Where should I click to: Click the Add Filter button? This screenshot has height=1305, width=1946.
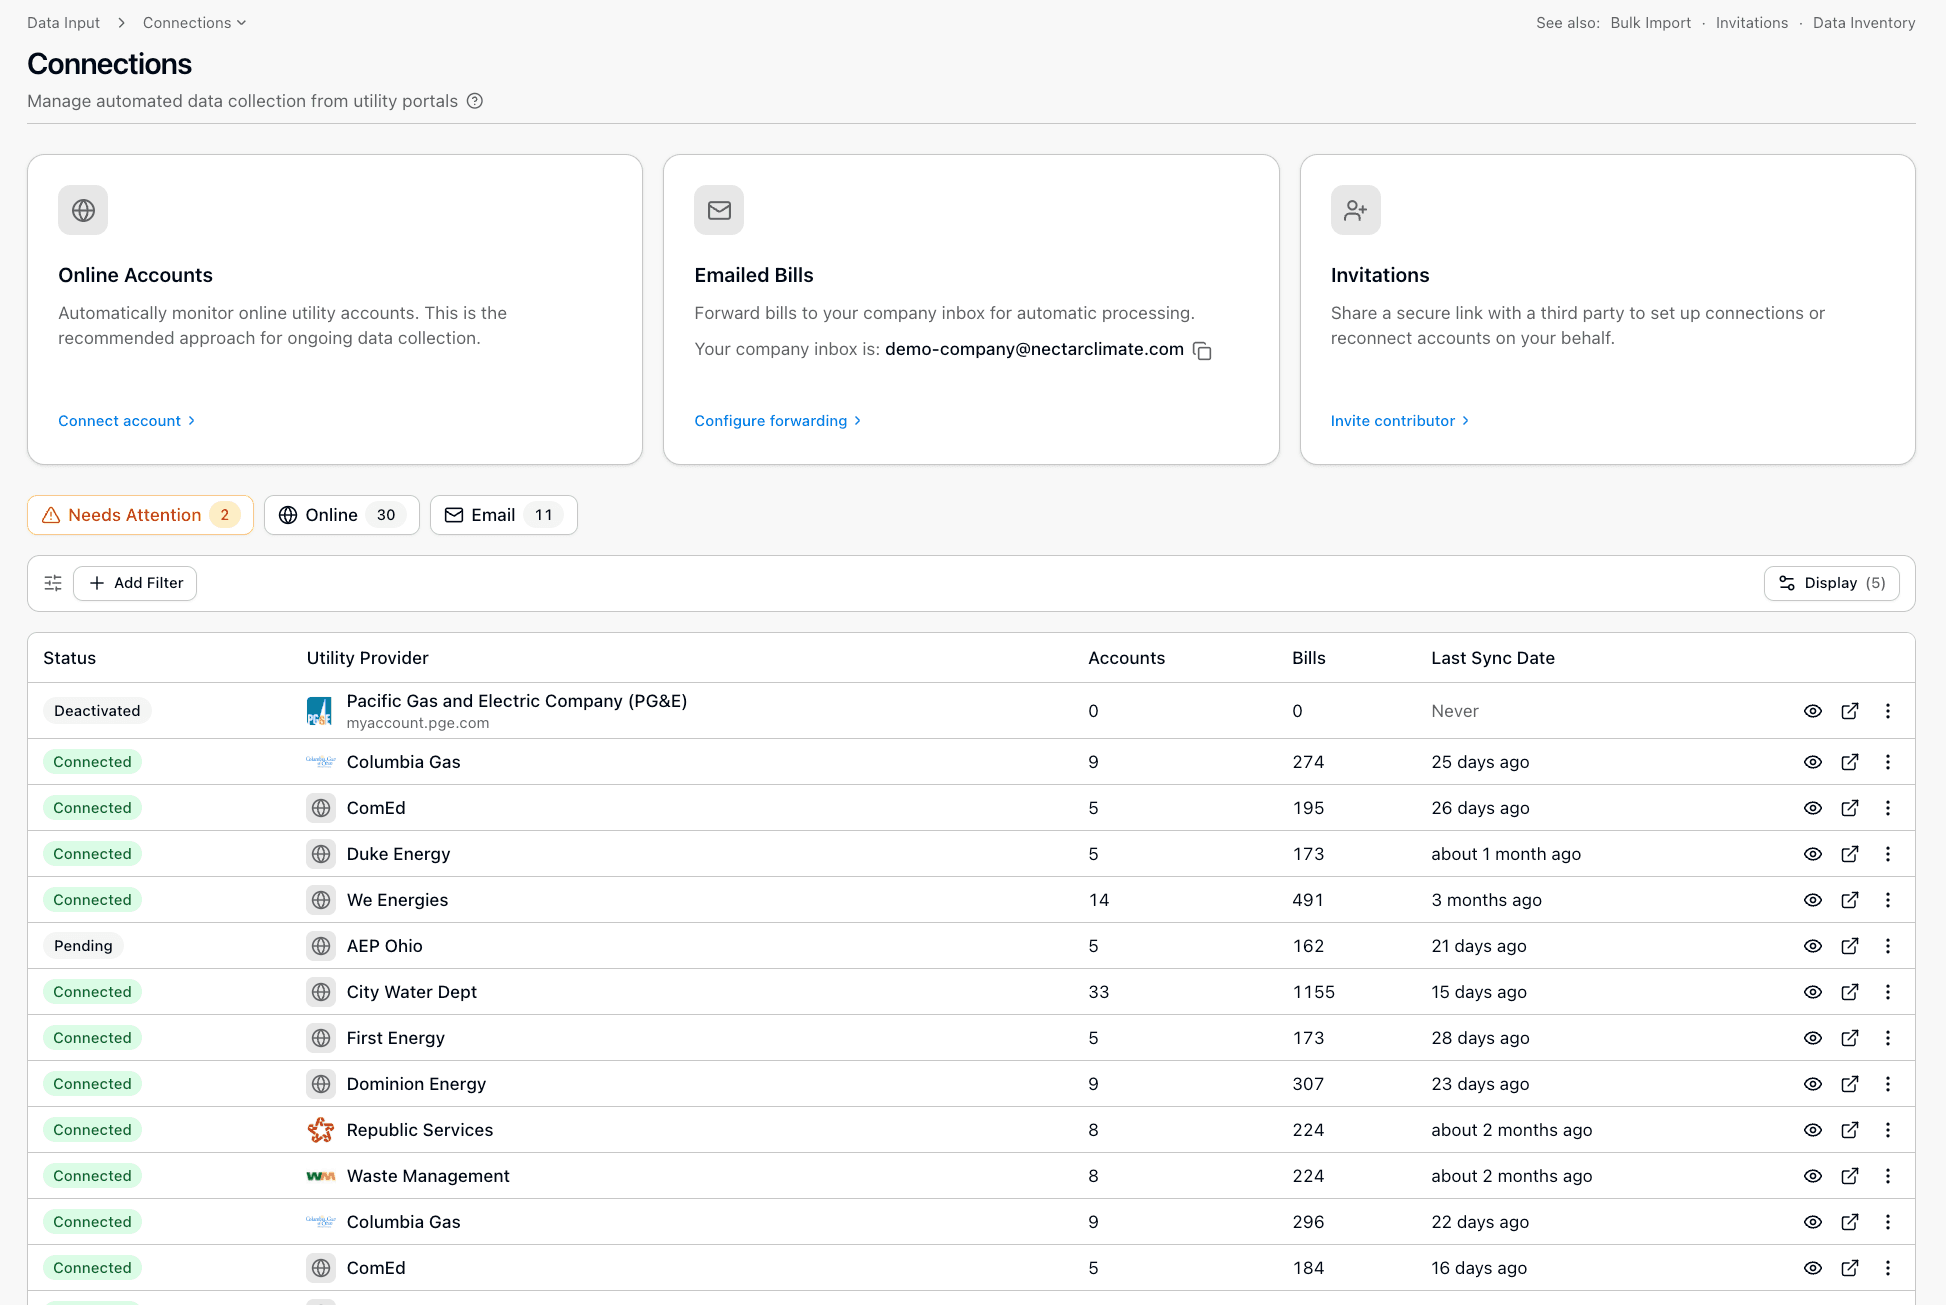pos(135,583)
